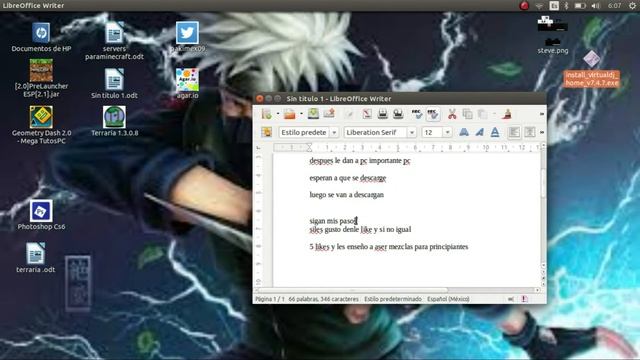This screenshot has width=640, height=360.
Task: Expand the formatting toolbar overflow arrow
Action: [542, 132]
